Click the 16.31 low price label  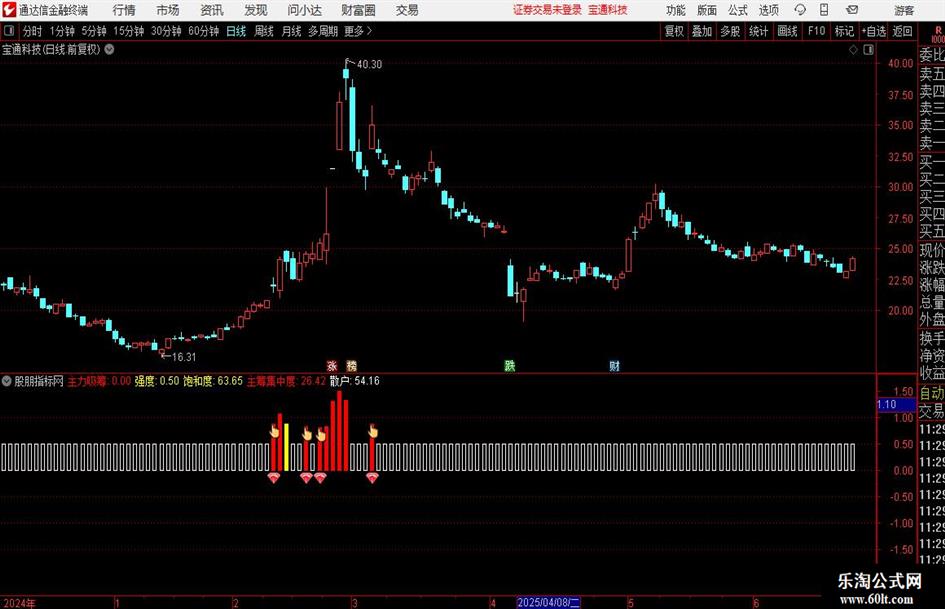(x=184, y=357)
